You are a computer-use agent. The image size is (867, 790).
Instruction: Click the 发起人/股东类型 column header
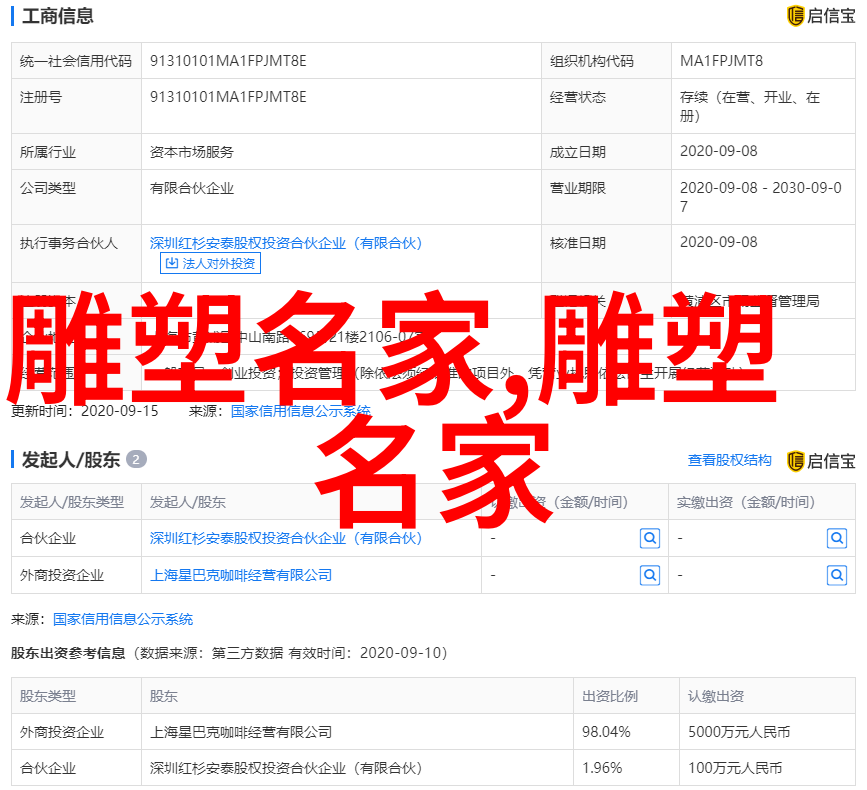pyautogui.click(x=72, y=502)
